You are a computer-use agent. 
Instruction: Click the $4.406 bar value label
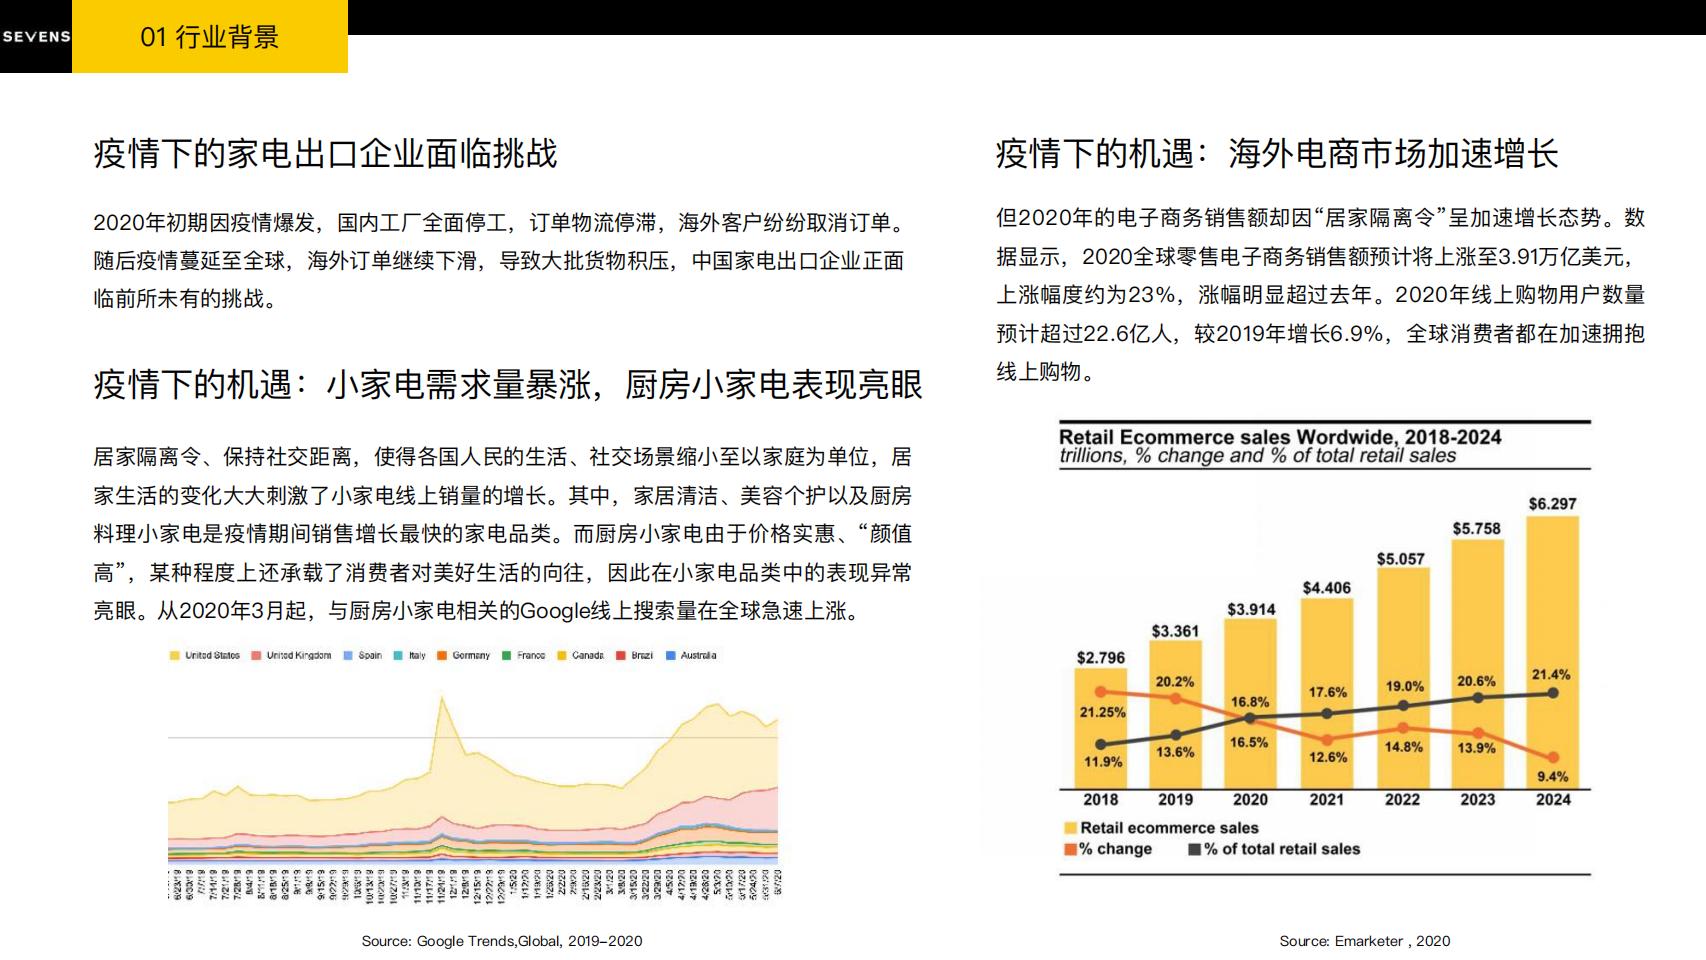[x=1327, y=588]
